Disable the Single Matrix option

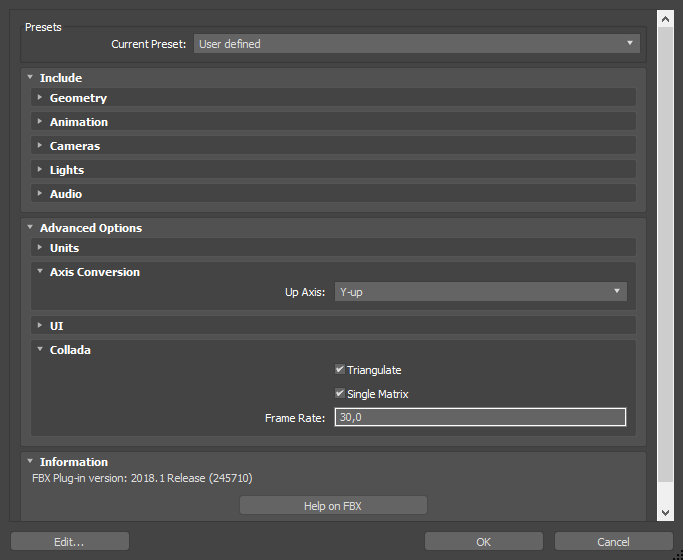click(x=340, y=394)
